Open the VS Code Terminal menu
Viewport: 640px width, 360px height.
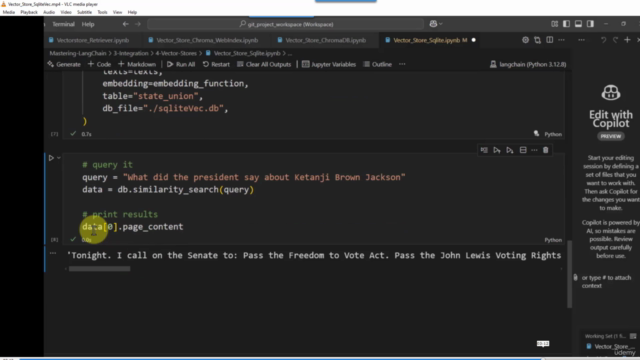click(63, 24)
